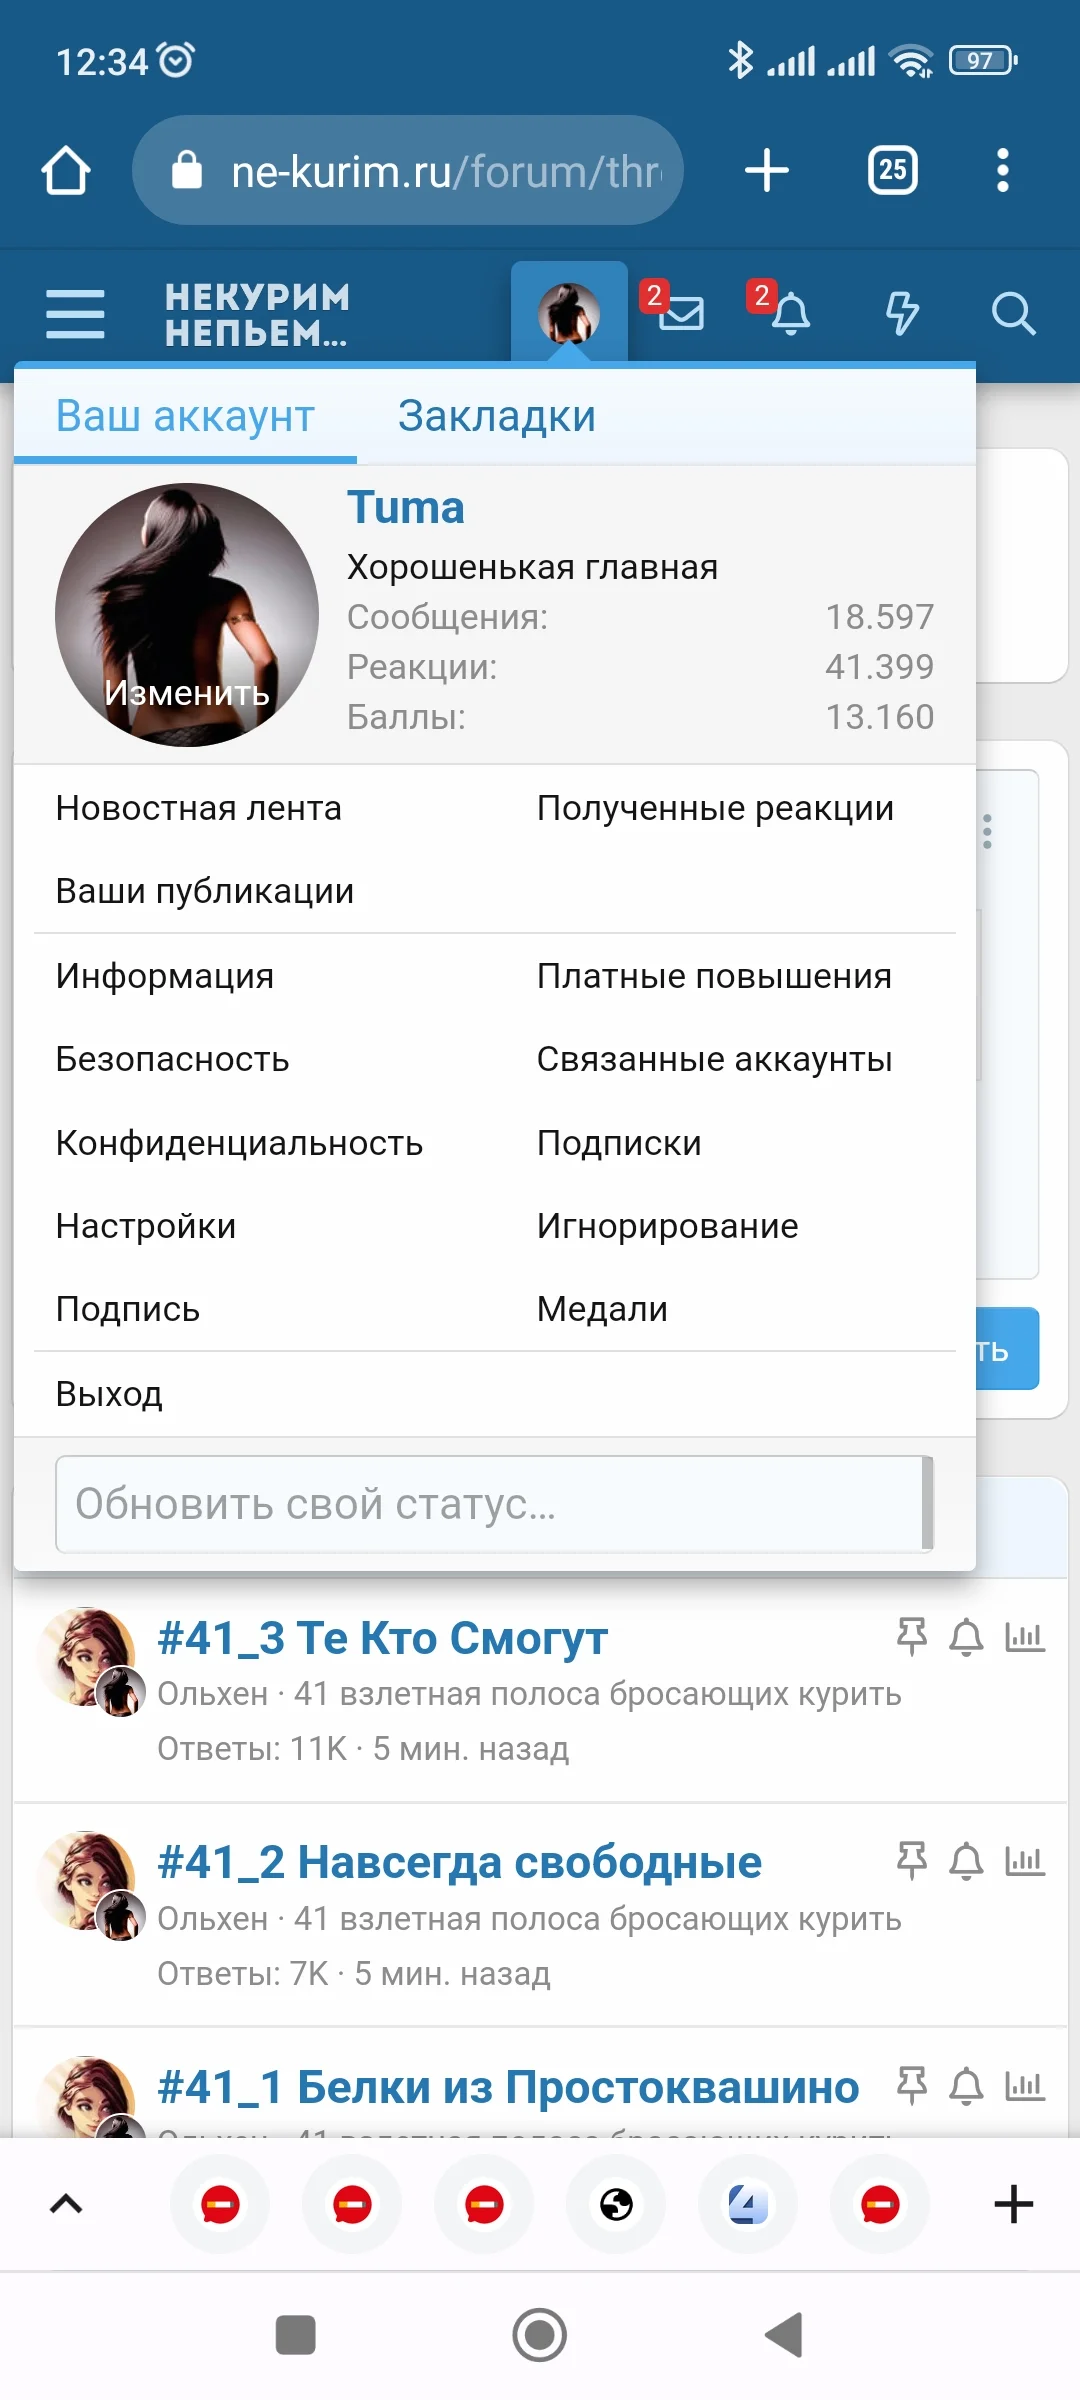The image size is (1080, 2400).
Task: Click the poll chart icon on #41_1 thread
Action: [1025, 2086]
